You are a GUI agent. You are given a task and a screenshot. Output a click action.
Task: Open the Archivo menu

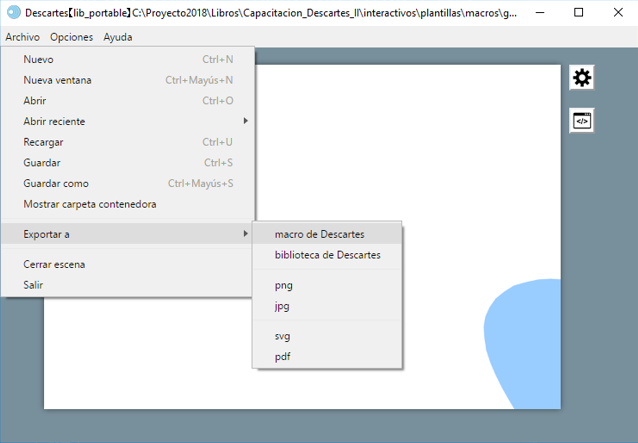click(x=22, y=37)
